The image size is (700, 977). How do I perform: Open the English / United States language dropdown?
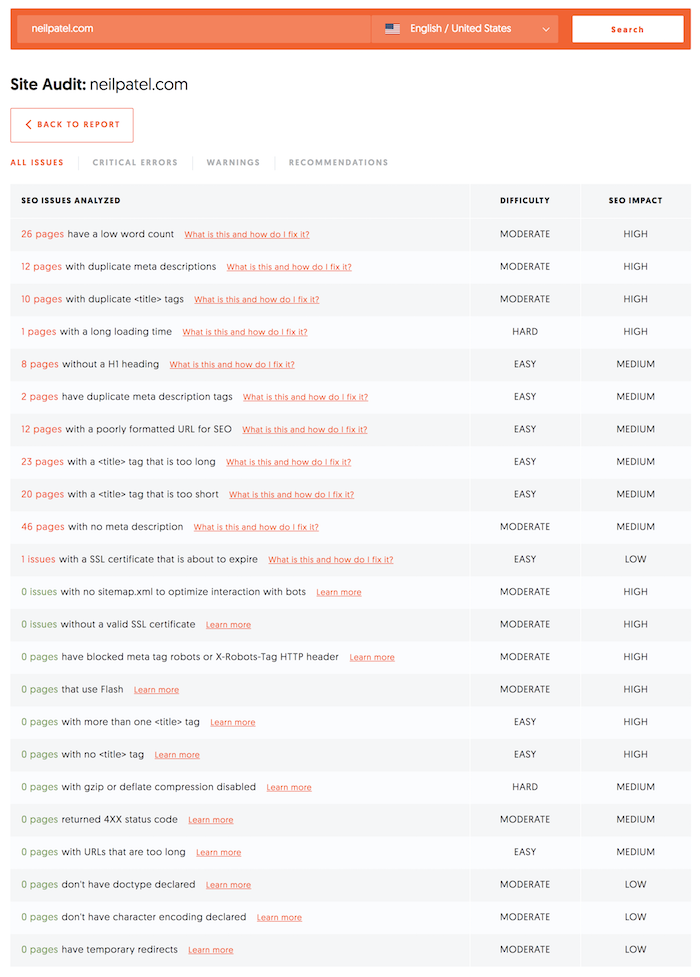[465, 29]
